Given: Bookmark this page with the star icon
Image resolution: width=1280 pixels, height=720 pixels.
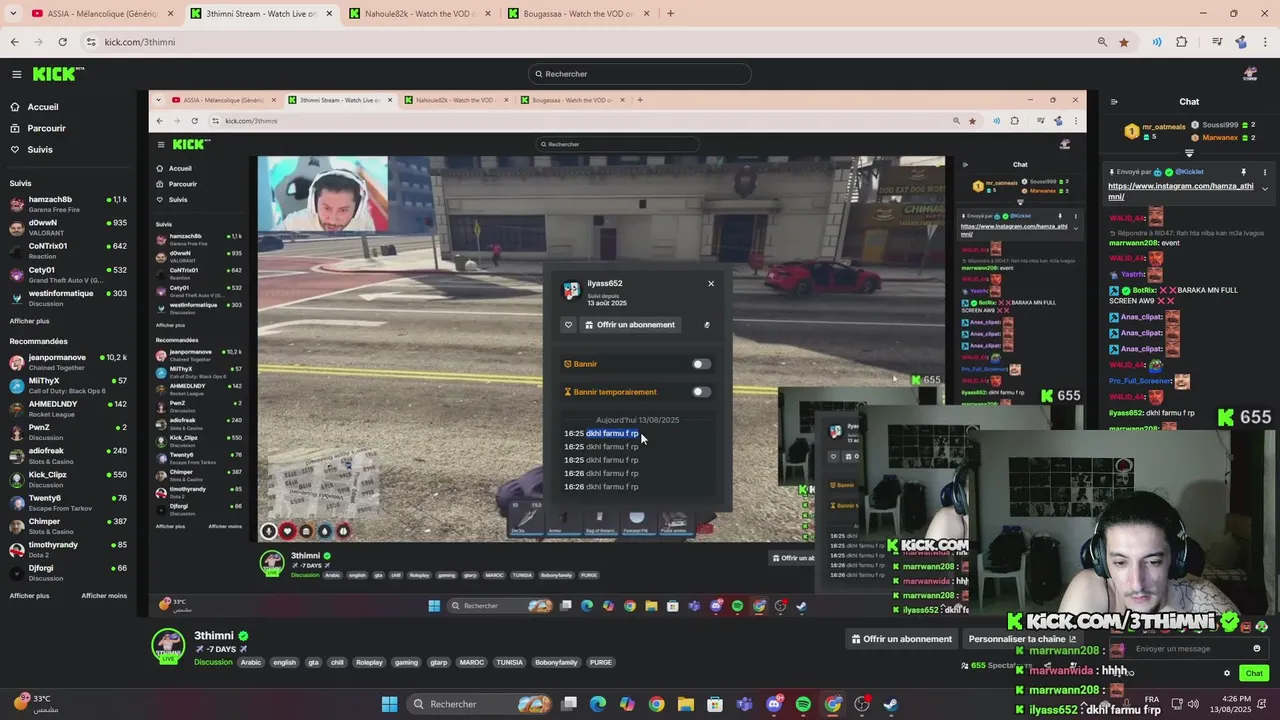Looking at the screenshot, I should [x=1124, y=42].
